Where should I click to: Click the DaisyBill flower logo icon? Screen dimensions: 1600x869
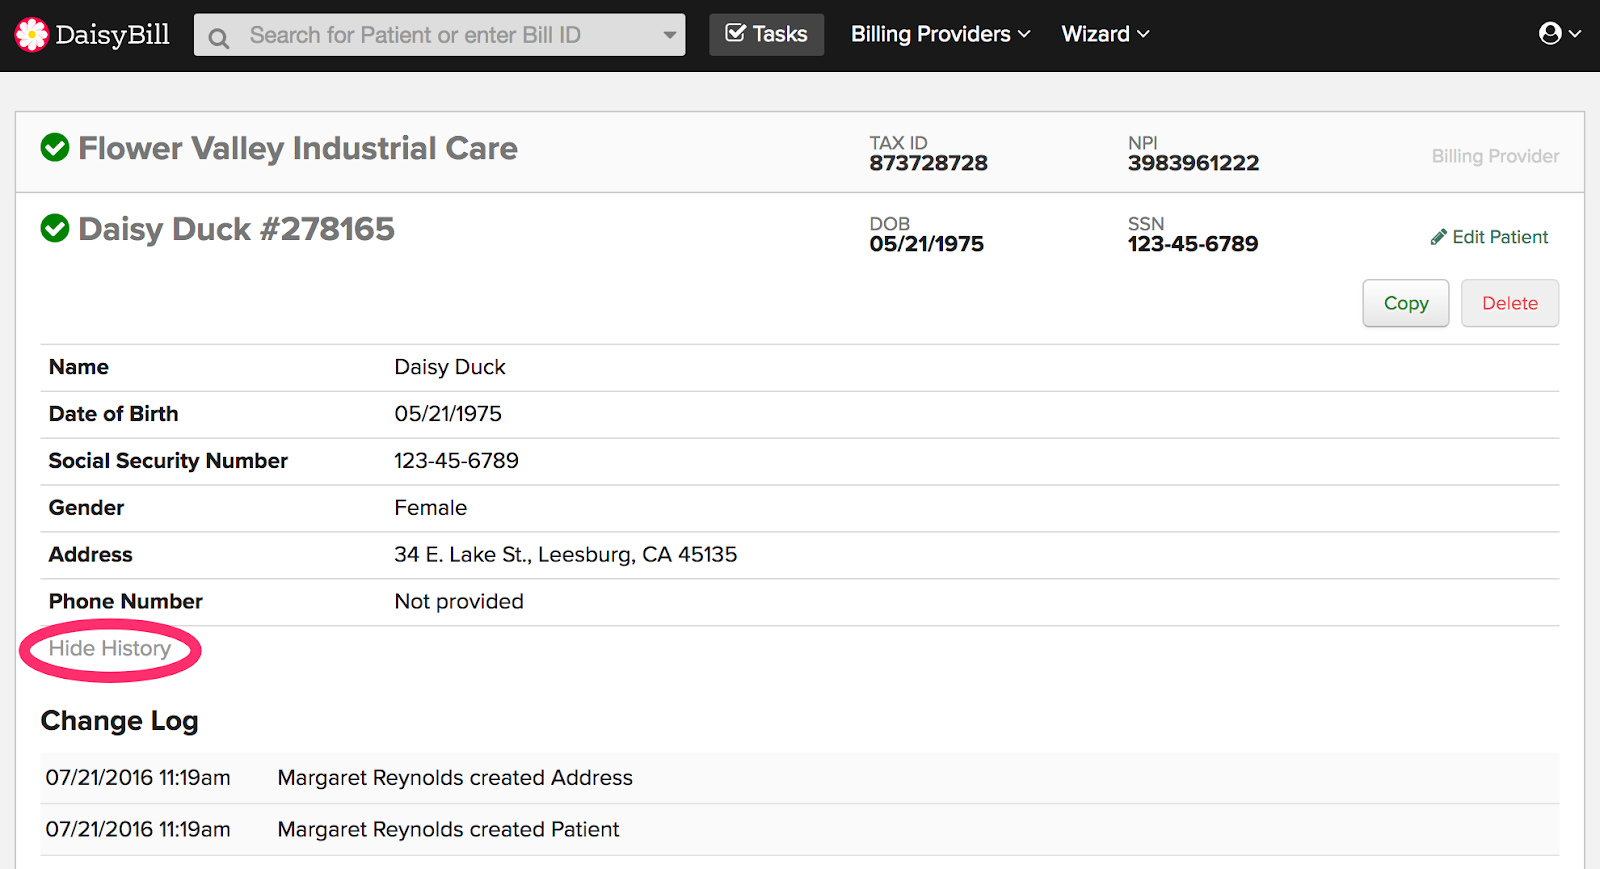point(31,35)
